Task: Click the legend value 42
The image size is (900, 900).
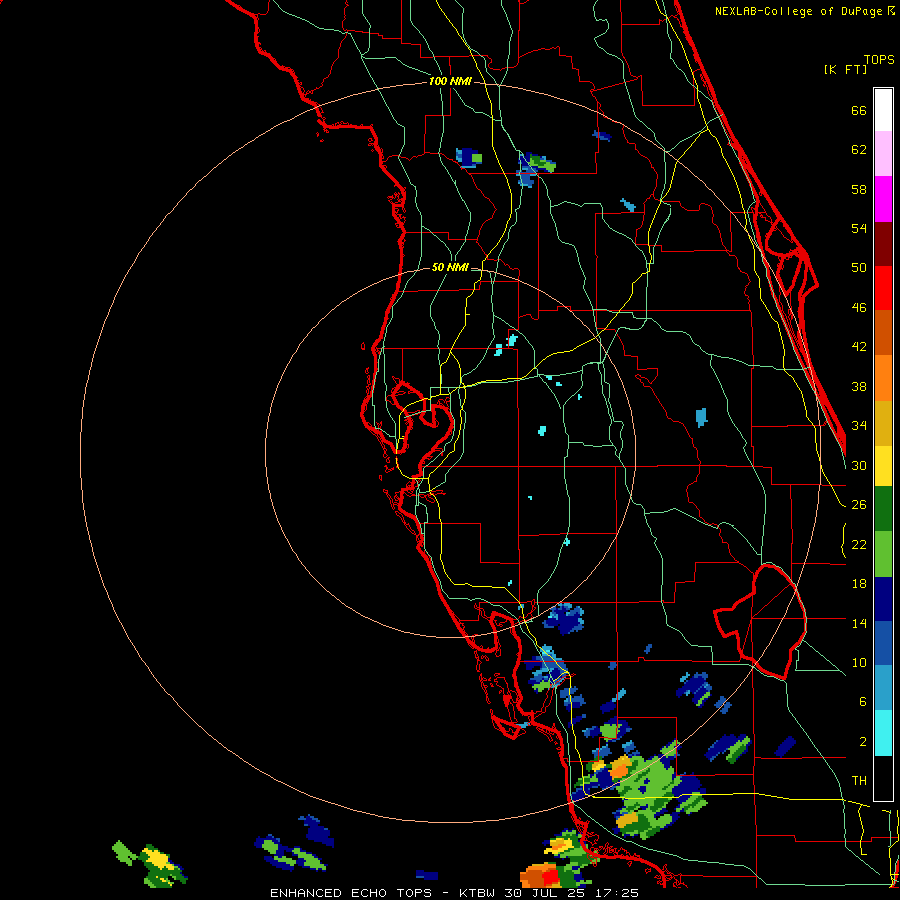Action: click(859, 346)
